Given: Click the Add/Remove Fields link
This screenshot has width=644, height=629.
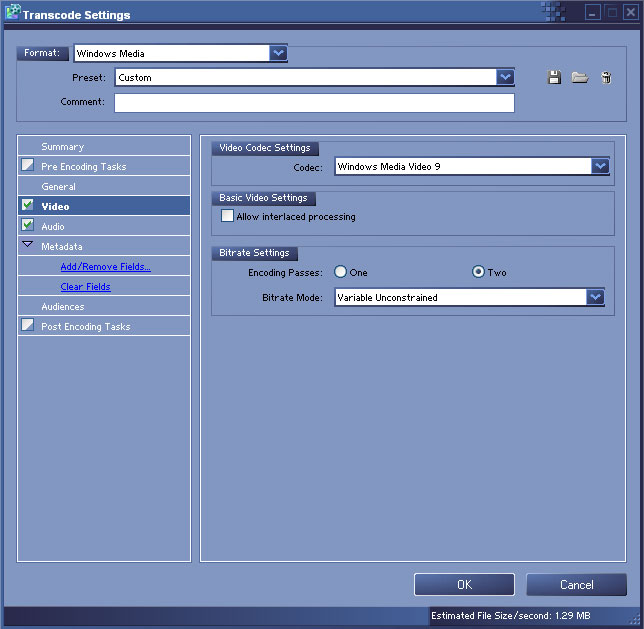Looking at the screenshot, I should [x=106, y=267].
